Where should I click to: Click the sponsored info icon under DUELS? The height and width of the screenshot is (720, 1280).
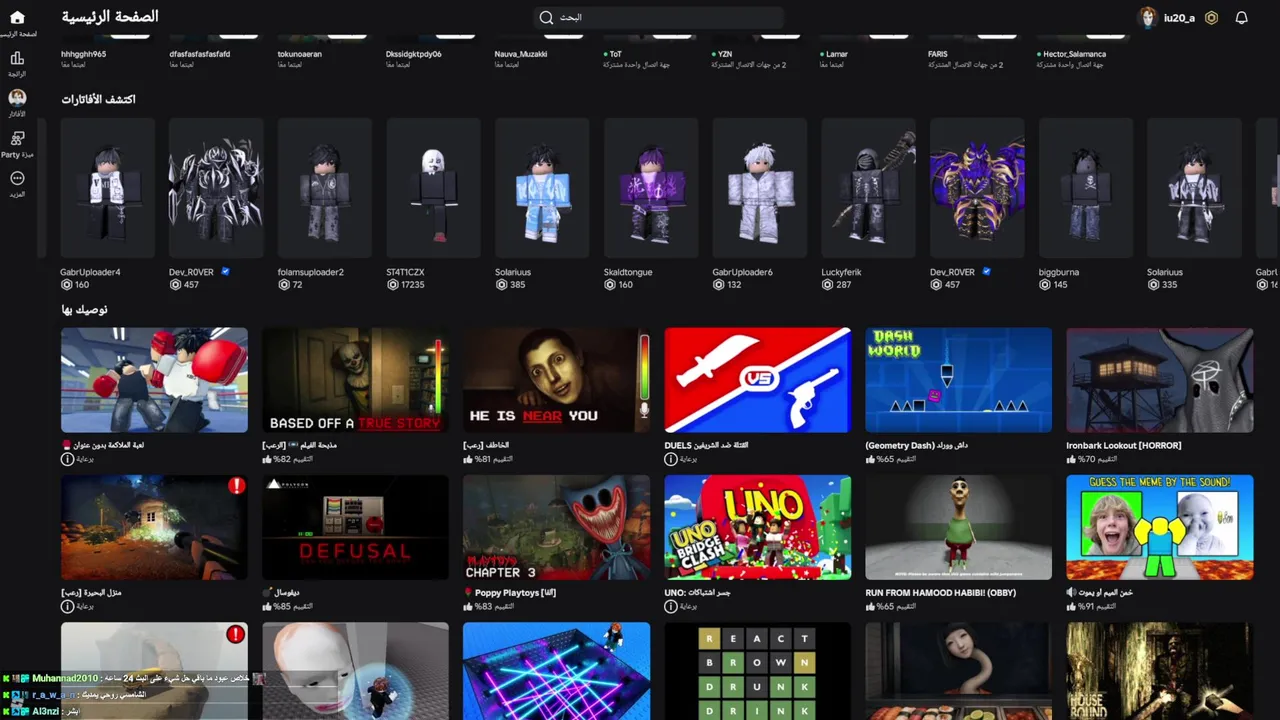[671, 459]
